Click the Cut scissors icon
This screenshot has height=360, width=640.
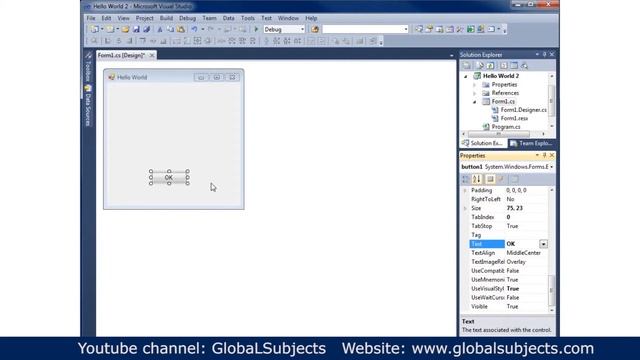[x=160, y=29]
